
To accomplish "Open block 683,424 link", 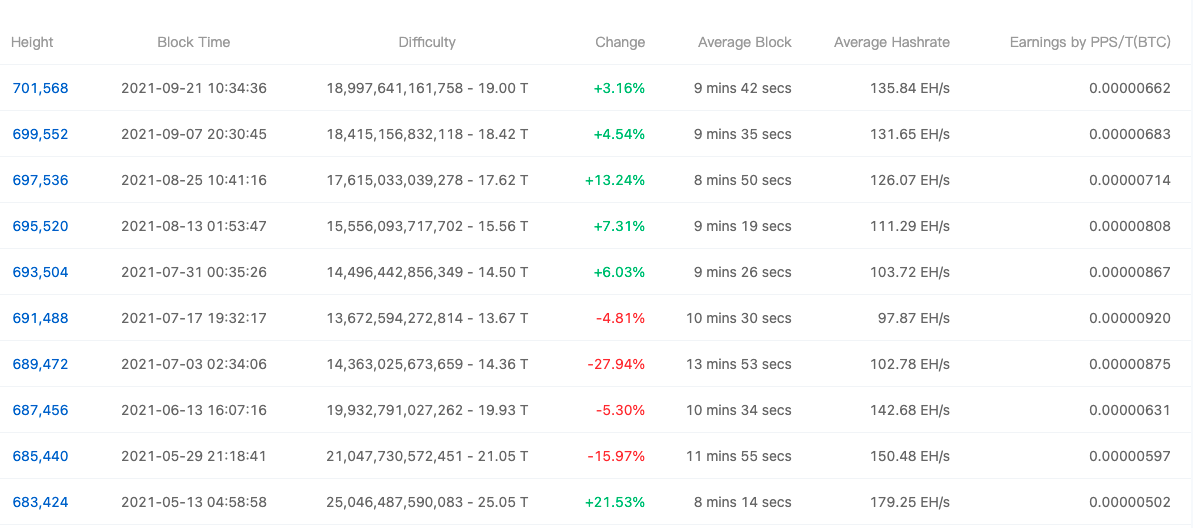I will coord(40,502).
